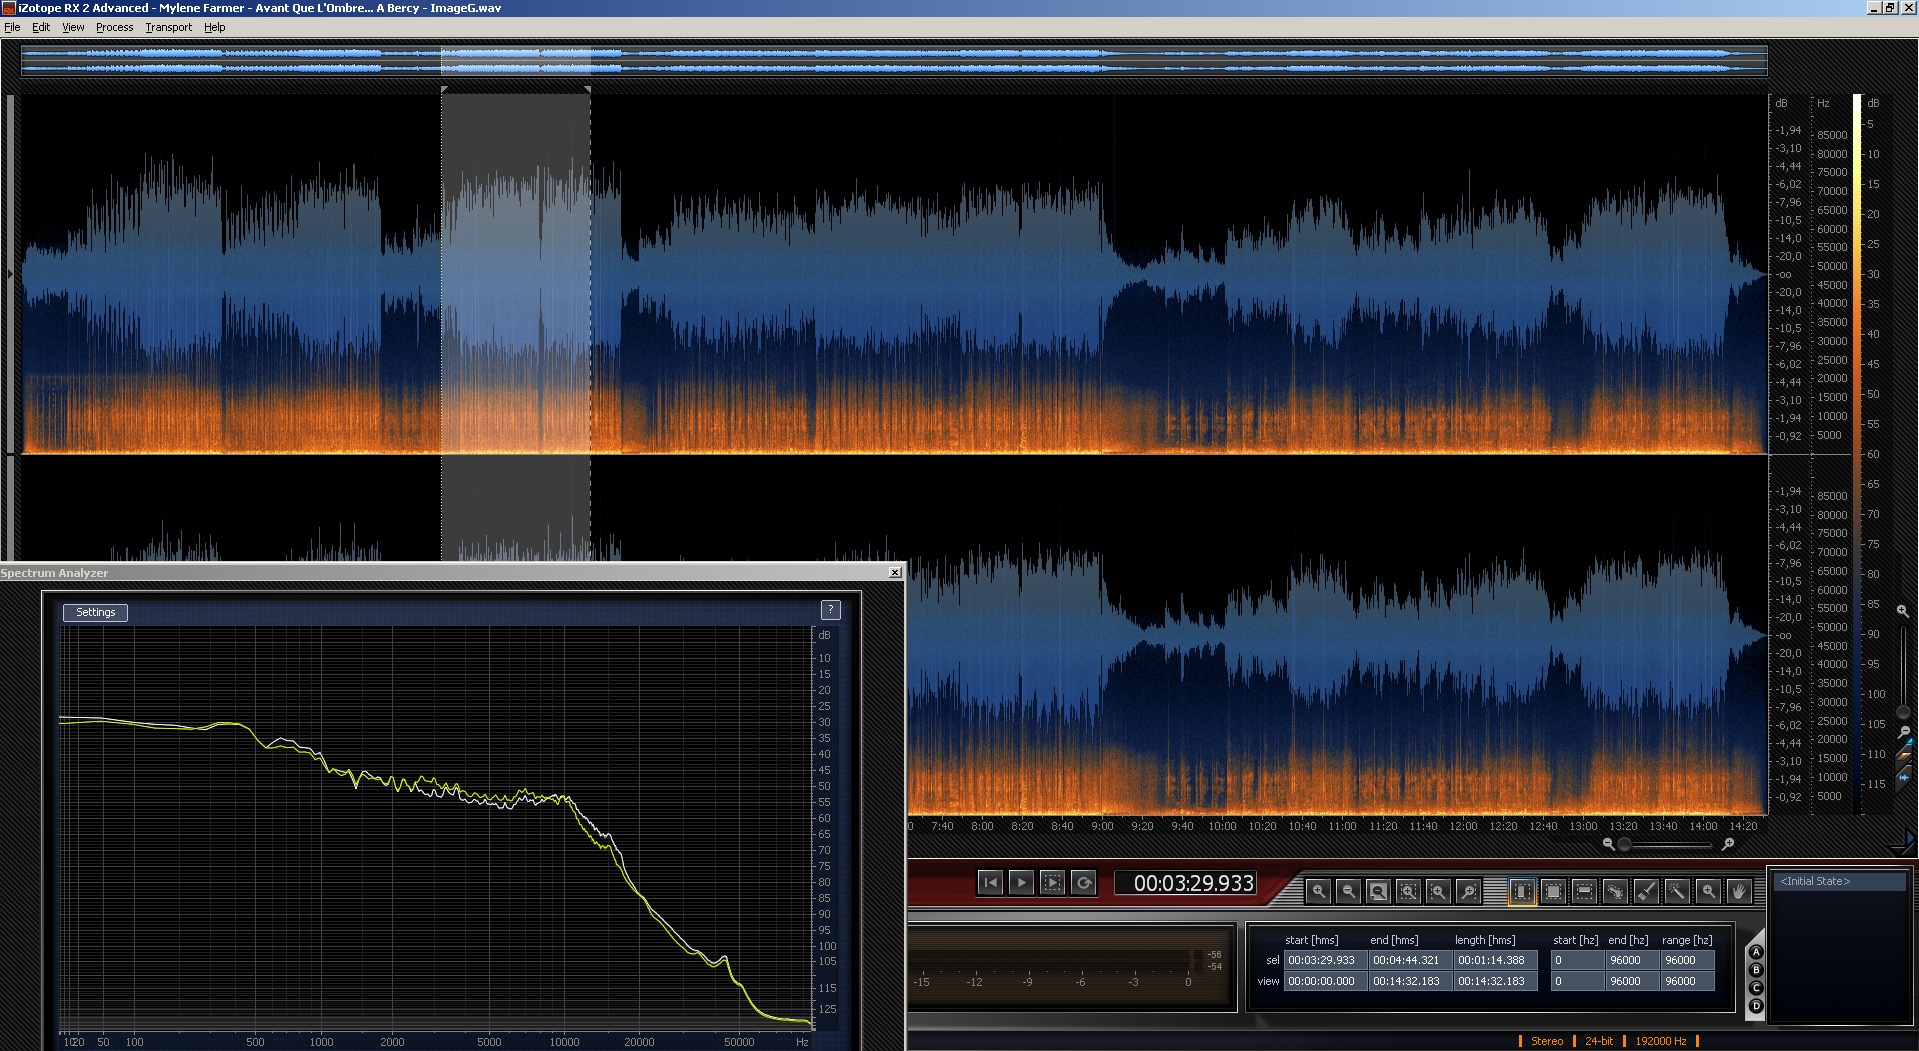The height and width of the screenshot is (1051, 1919).
Task: Select the lasso selection tool
Action: [1615, 890]
